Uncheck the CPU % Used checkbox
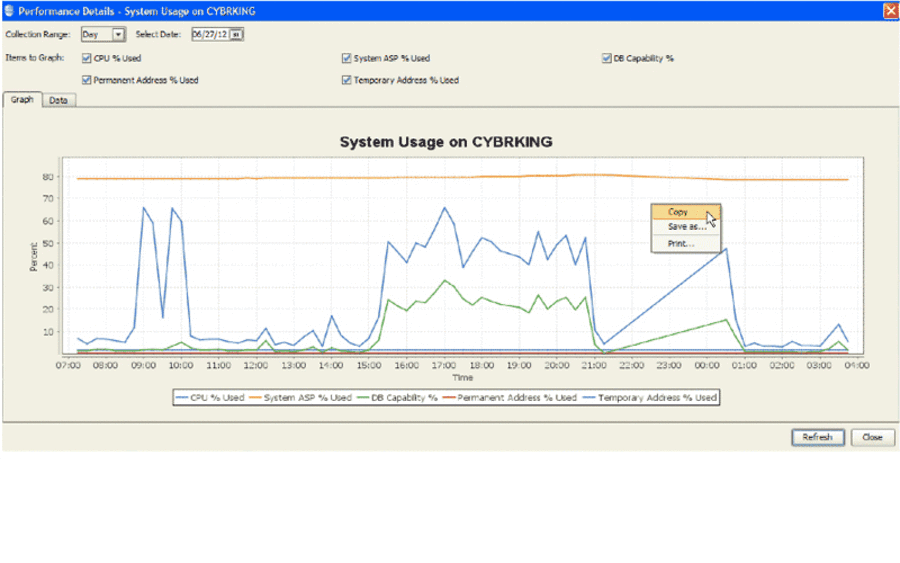 pos(87,58)
